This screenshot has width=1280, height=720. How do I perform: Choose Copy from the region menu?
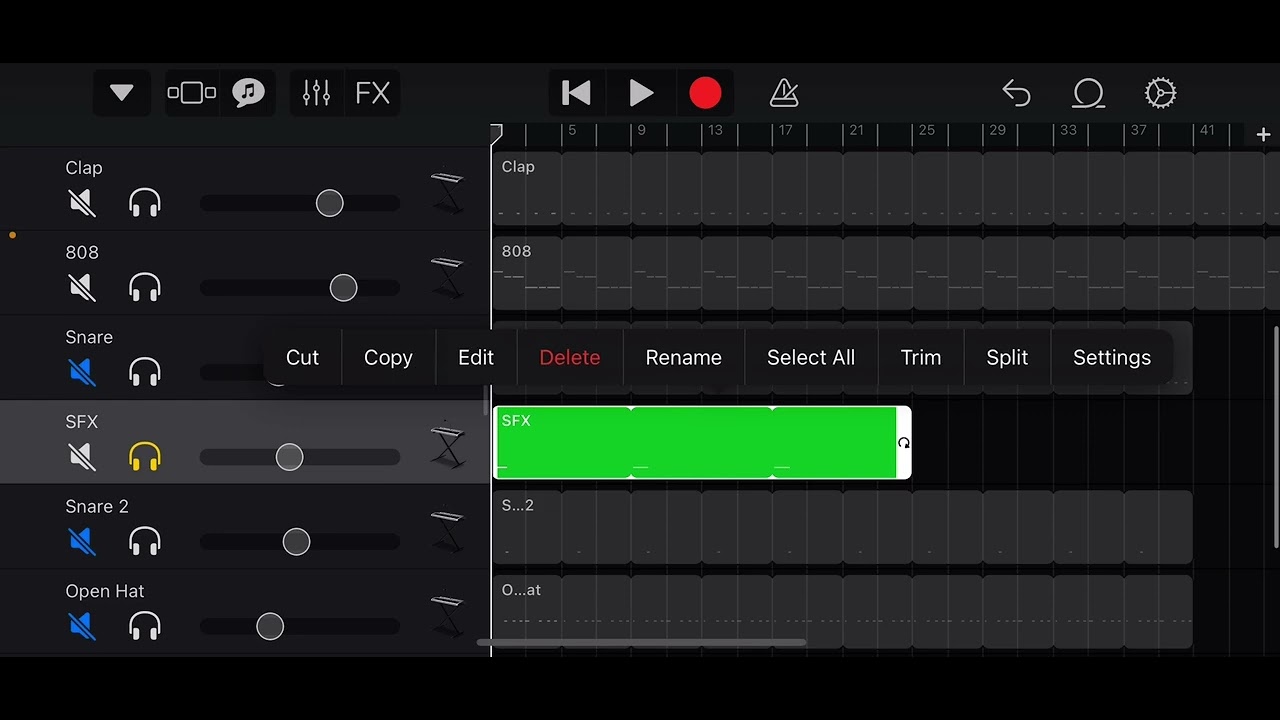tap(388, 357)
